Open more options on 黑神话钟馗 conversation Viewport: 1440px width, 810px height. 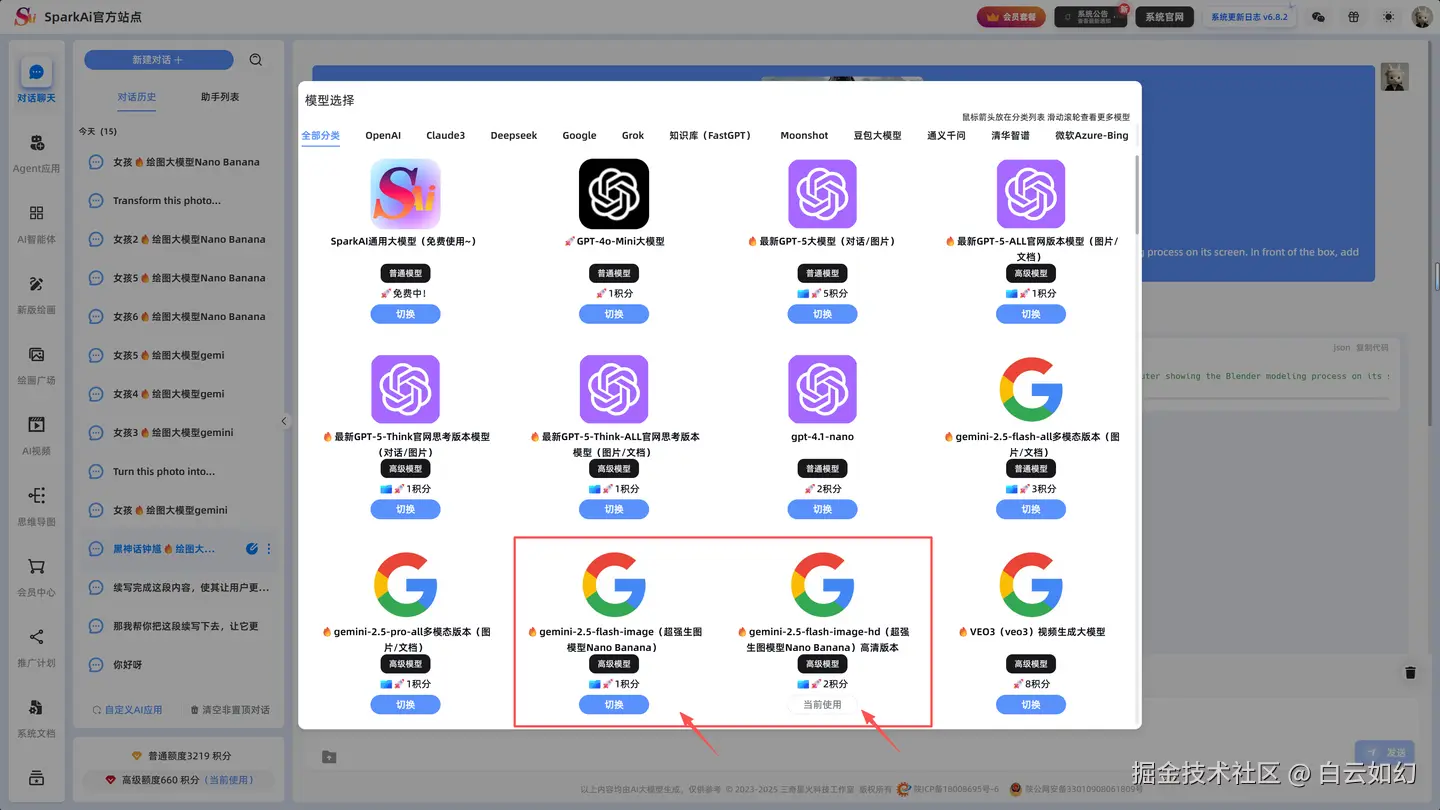[x=269, y=549]
